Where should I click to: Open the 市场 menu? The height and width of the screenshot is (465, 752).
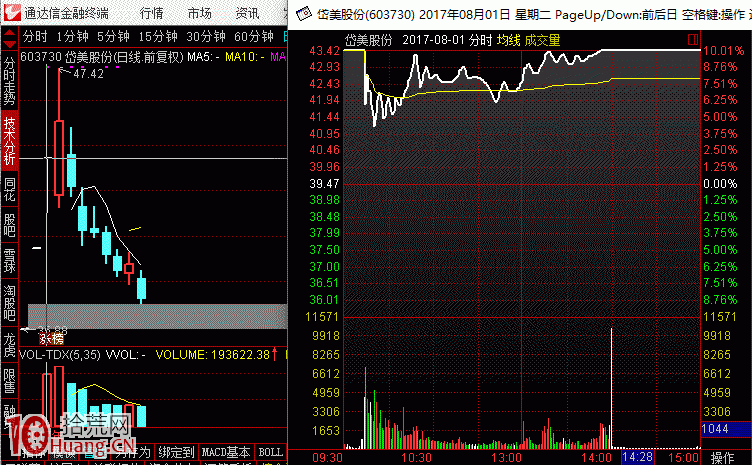(x=200, y=13)
